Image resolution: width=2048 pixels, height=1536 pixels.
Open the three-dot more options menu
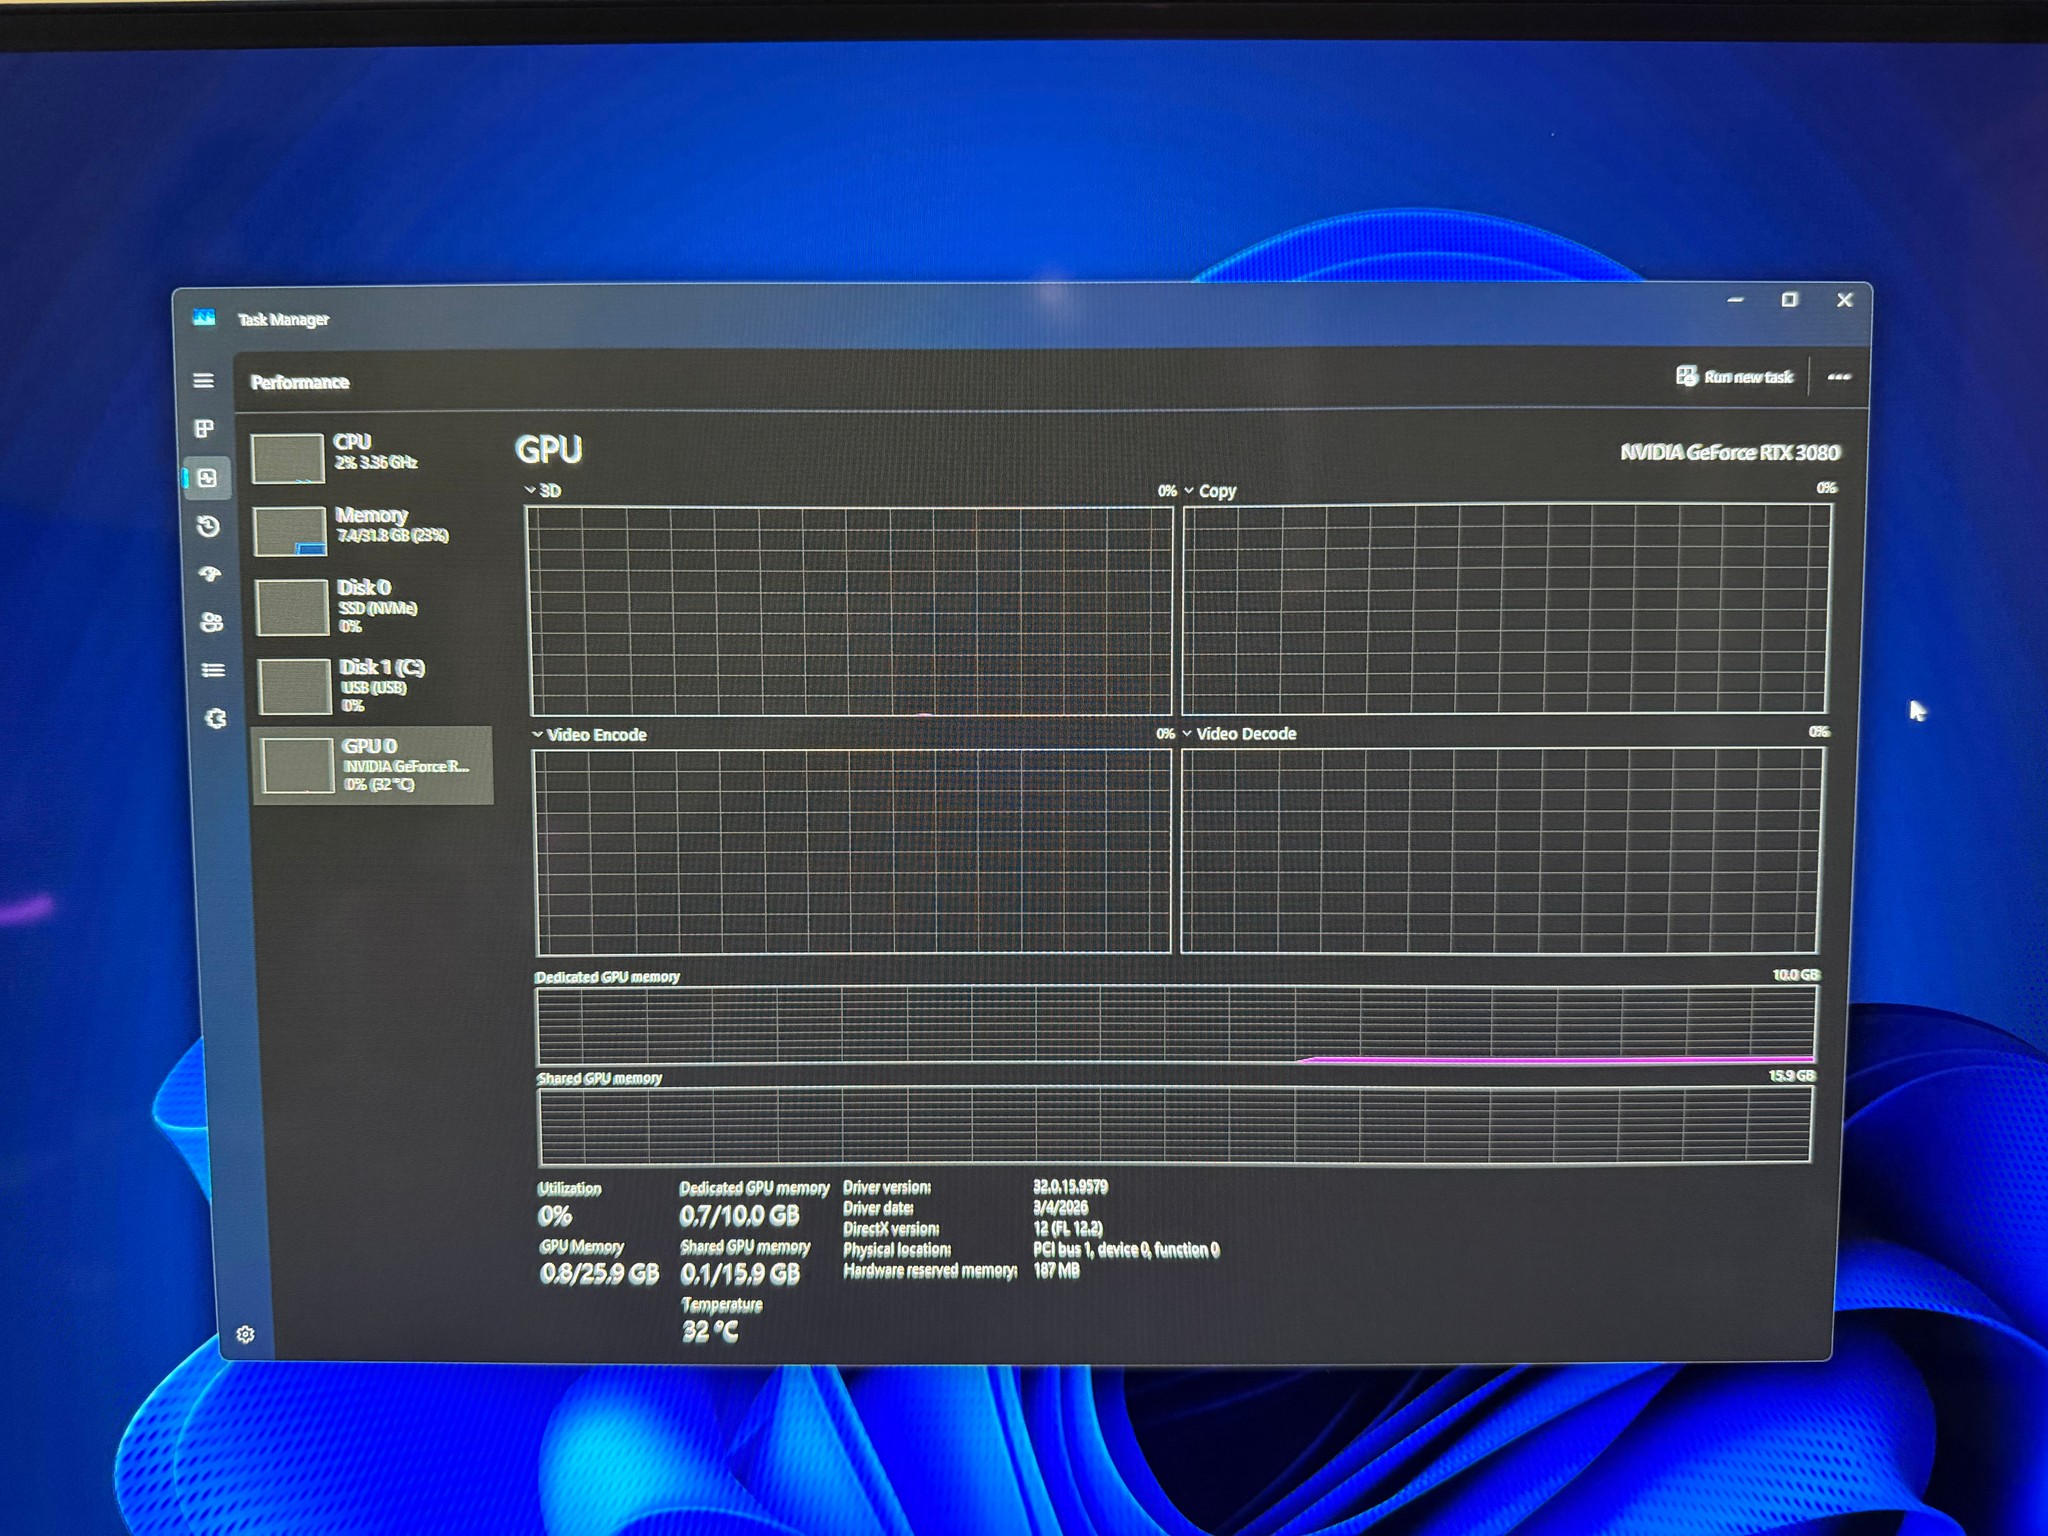[1838, 377]
